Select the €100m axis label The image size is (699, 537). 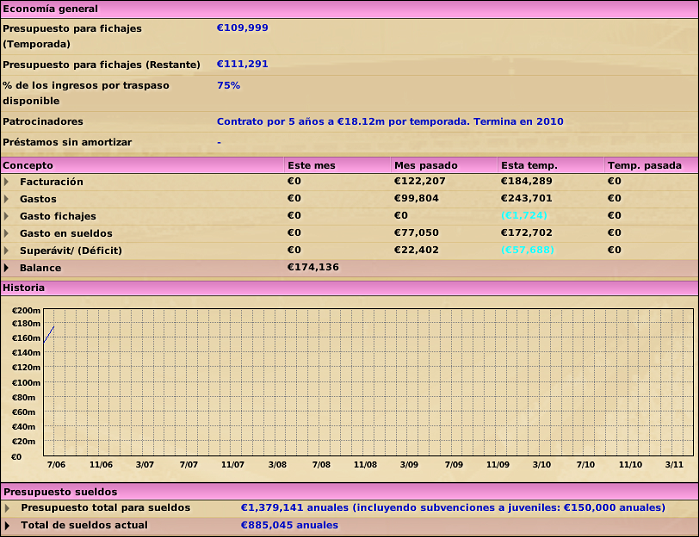(x=26, y=383)
